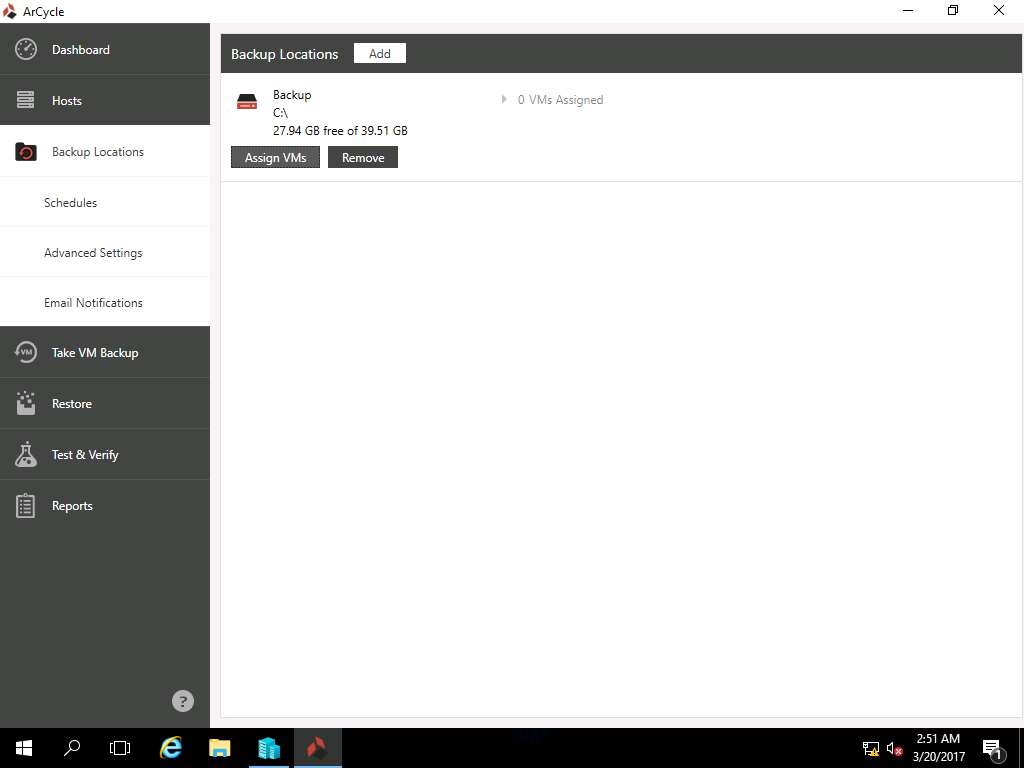Open the Windows Start menu
The width and height of the screenshot is (1024, 768).
(x=24, y=748)
